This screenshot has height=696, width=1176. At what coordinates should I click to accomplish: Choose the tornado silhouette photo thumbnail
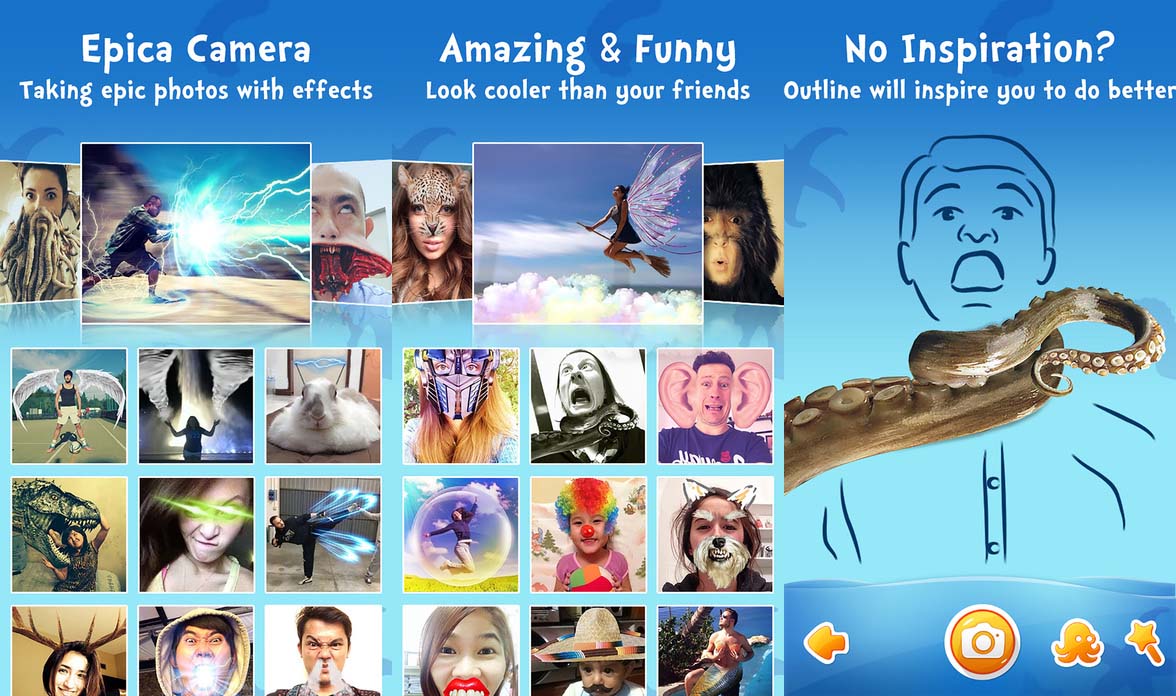click(196, 405)
